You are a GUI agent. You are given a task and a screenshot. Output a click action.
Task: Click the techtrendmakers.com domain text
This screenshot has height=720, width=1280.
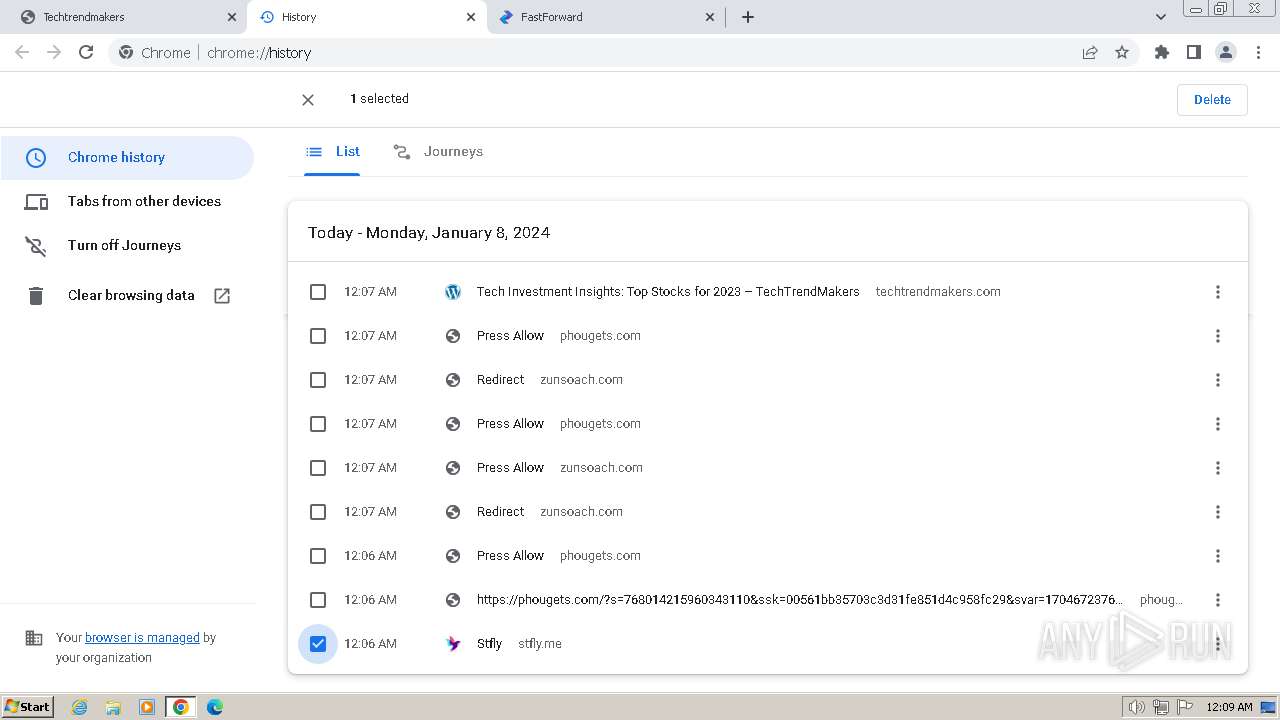point(938,292)
